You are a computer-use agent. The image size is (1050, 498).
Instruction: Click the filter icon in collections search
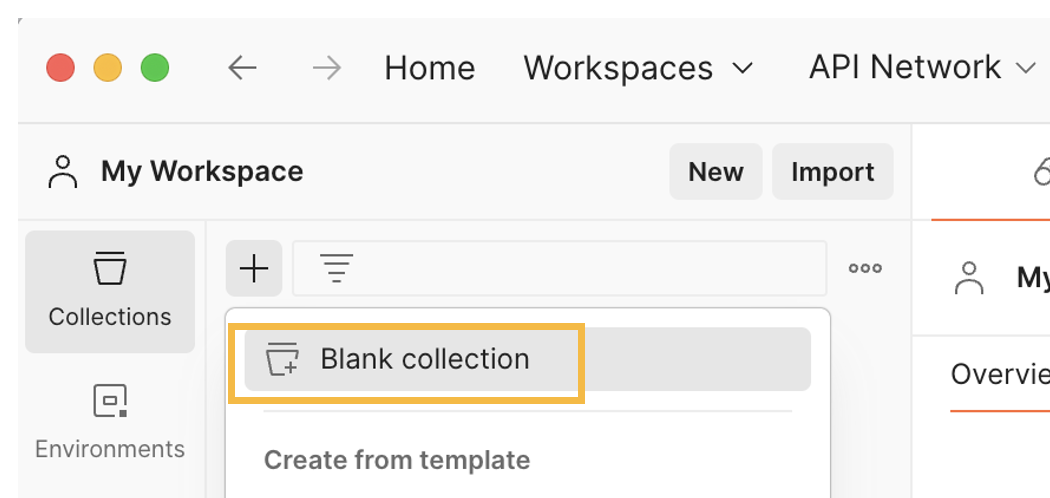(336, 268)
